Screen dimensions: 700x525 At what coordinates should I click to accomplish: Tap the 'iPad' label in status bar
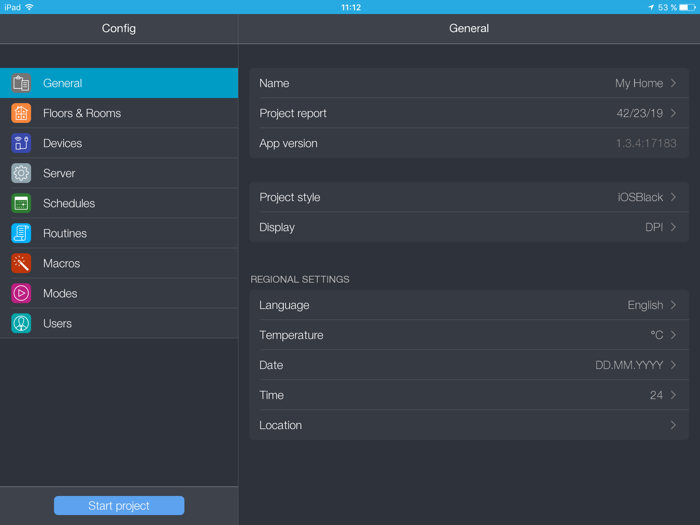coord(12,7)
